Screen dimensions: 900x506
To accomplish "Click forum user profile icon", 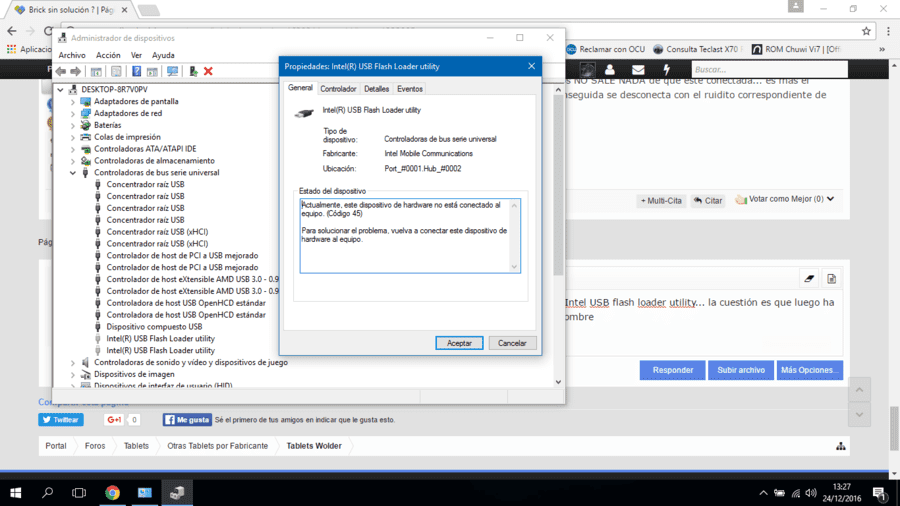I will click(610, 69).
